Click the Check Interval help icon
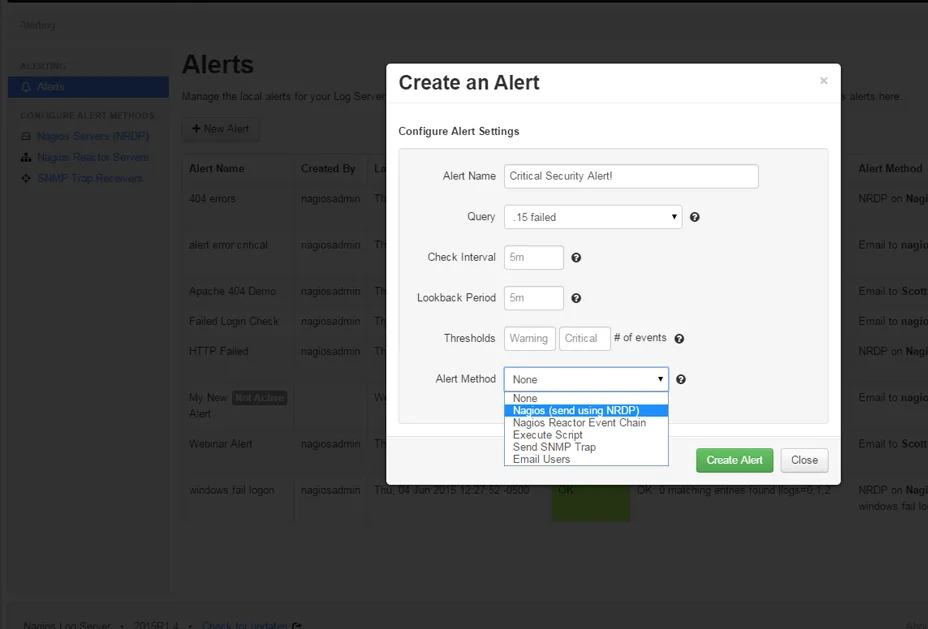This screenshot has height=629, width=928. click(x=576, y=257)
